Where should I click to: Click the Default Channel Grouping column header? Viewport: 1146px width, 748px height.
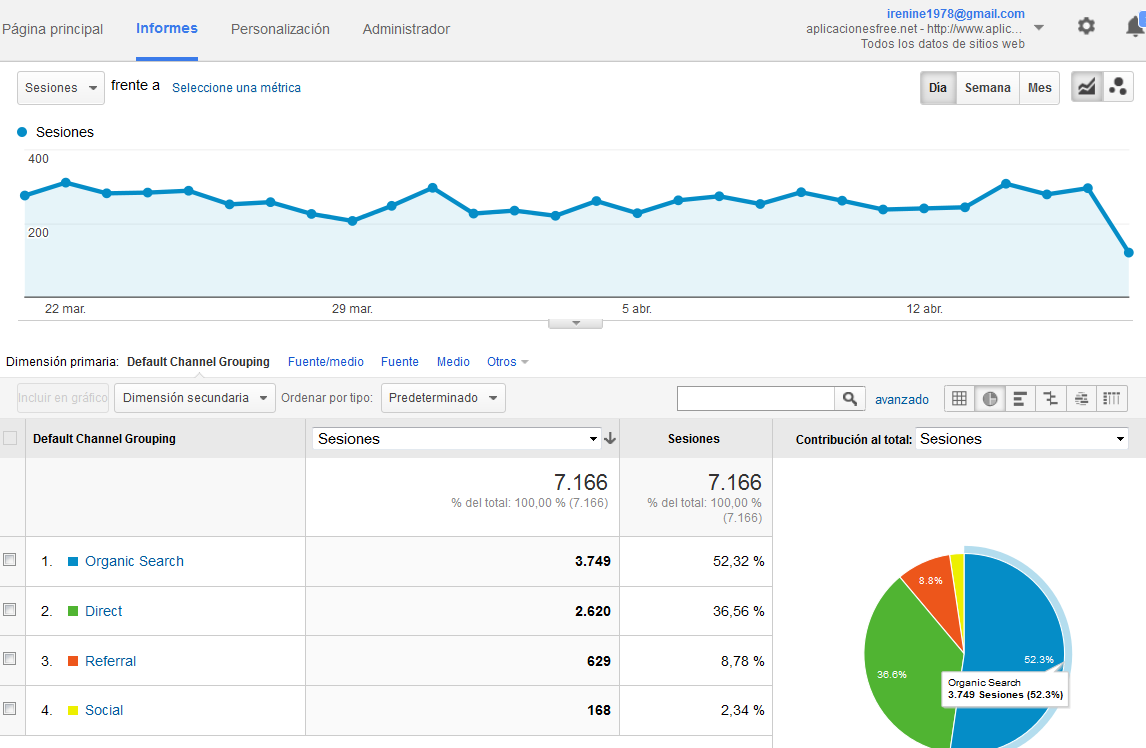pos(105,439)
